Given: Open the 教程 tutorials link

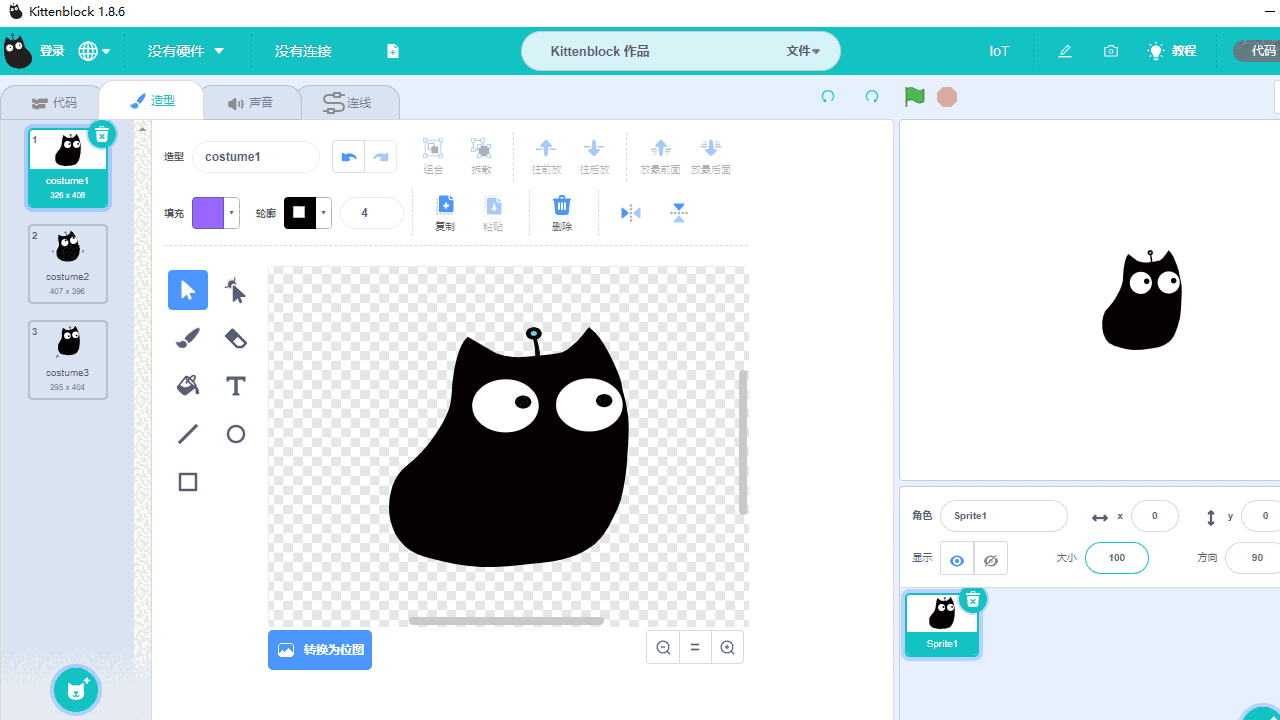Looking at the screenshot, I should pos(1172,51).
